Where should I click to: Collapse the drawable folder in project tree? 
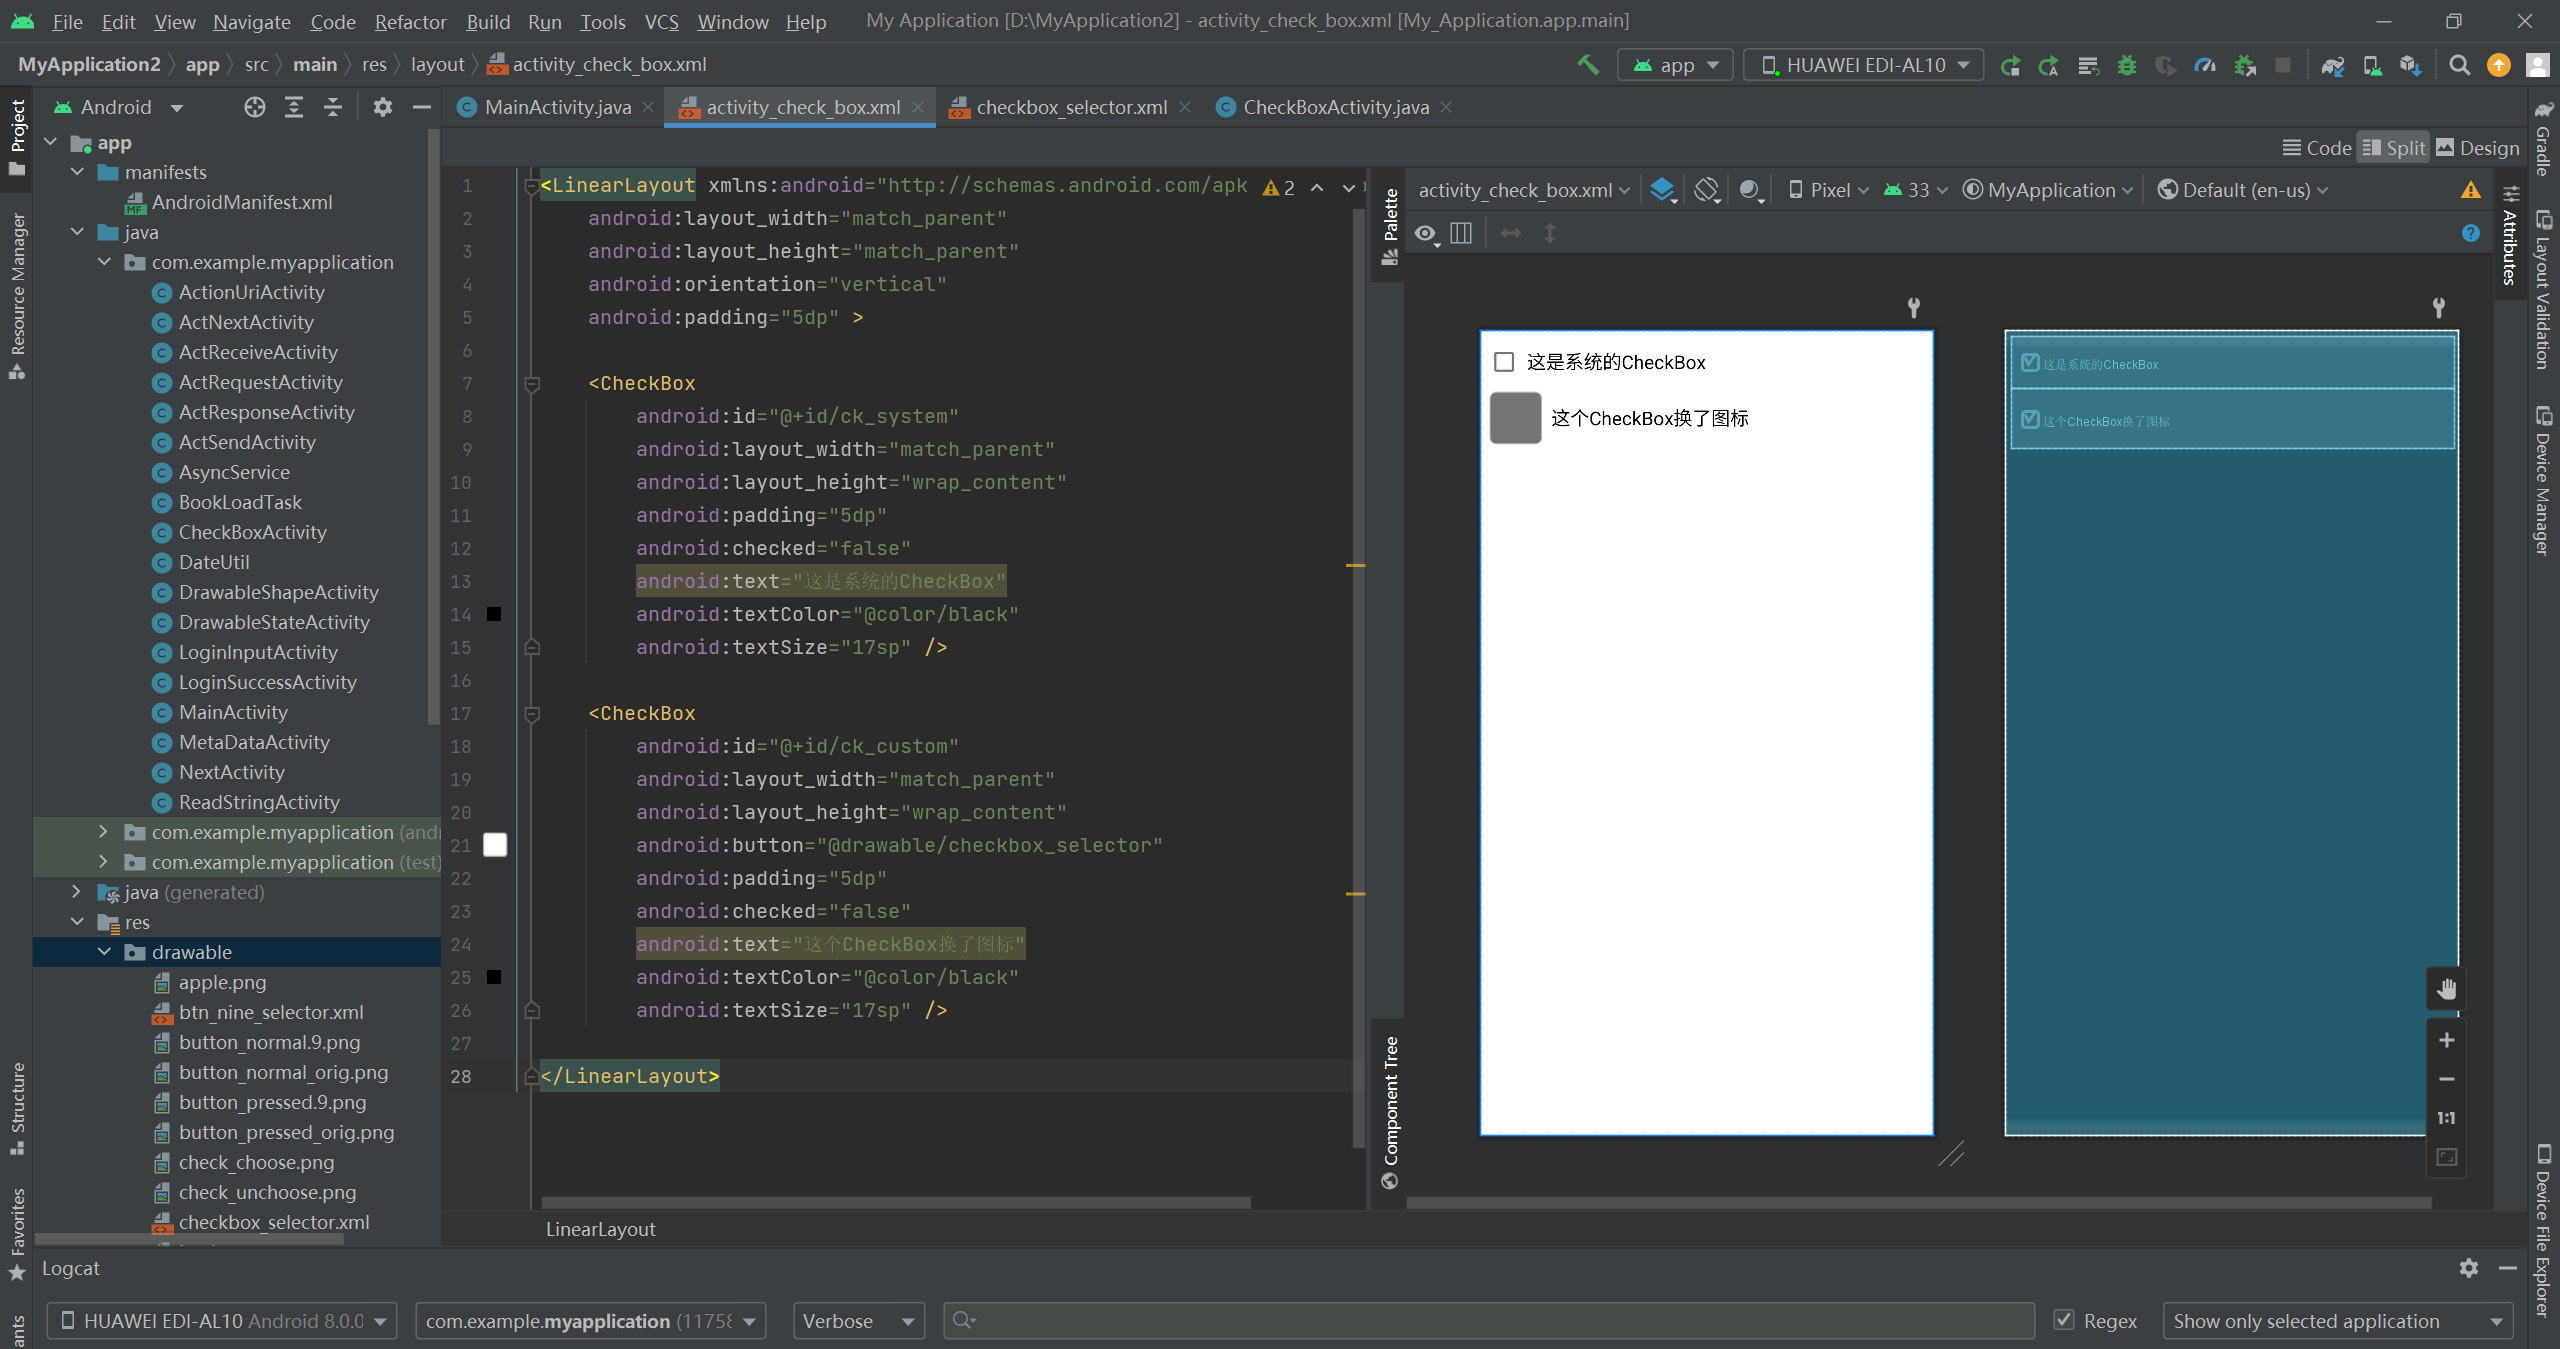pyautogui.click(x=104, y=952)
